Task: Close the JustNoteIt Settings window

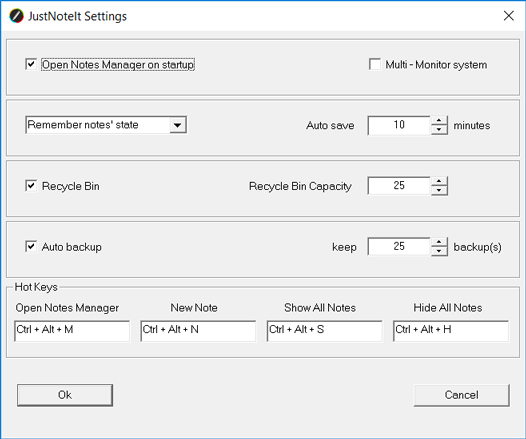Action: 509,15
